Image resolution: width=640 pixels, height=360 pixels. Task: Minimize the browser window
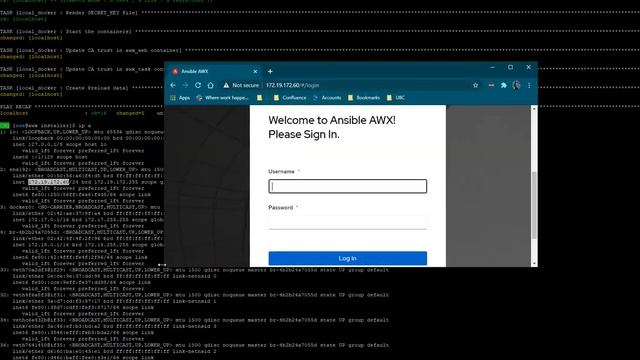click(492, 67)
